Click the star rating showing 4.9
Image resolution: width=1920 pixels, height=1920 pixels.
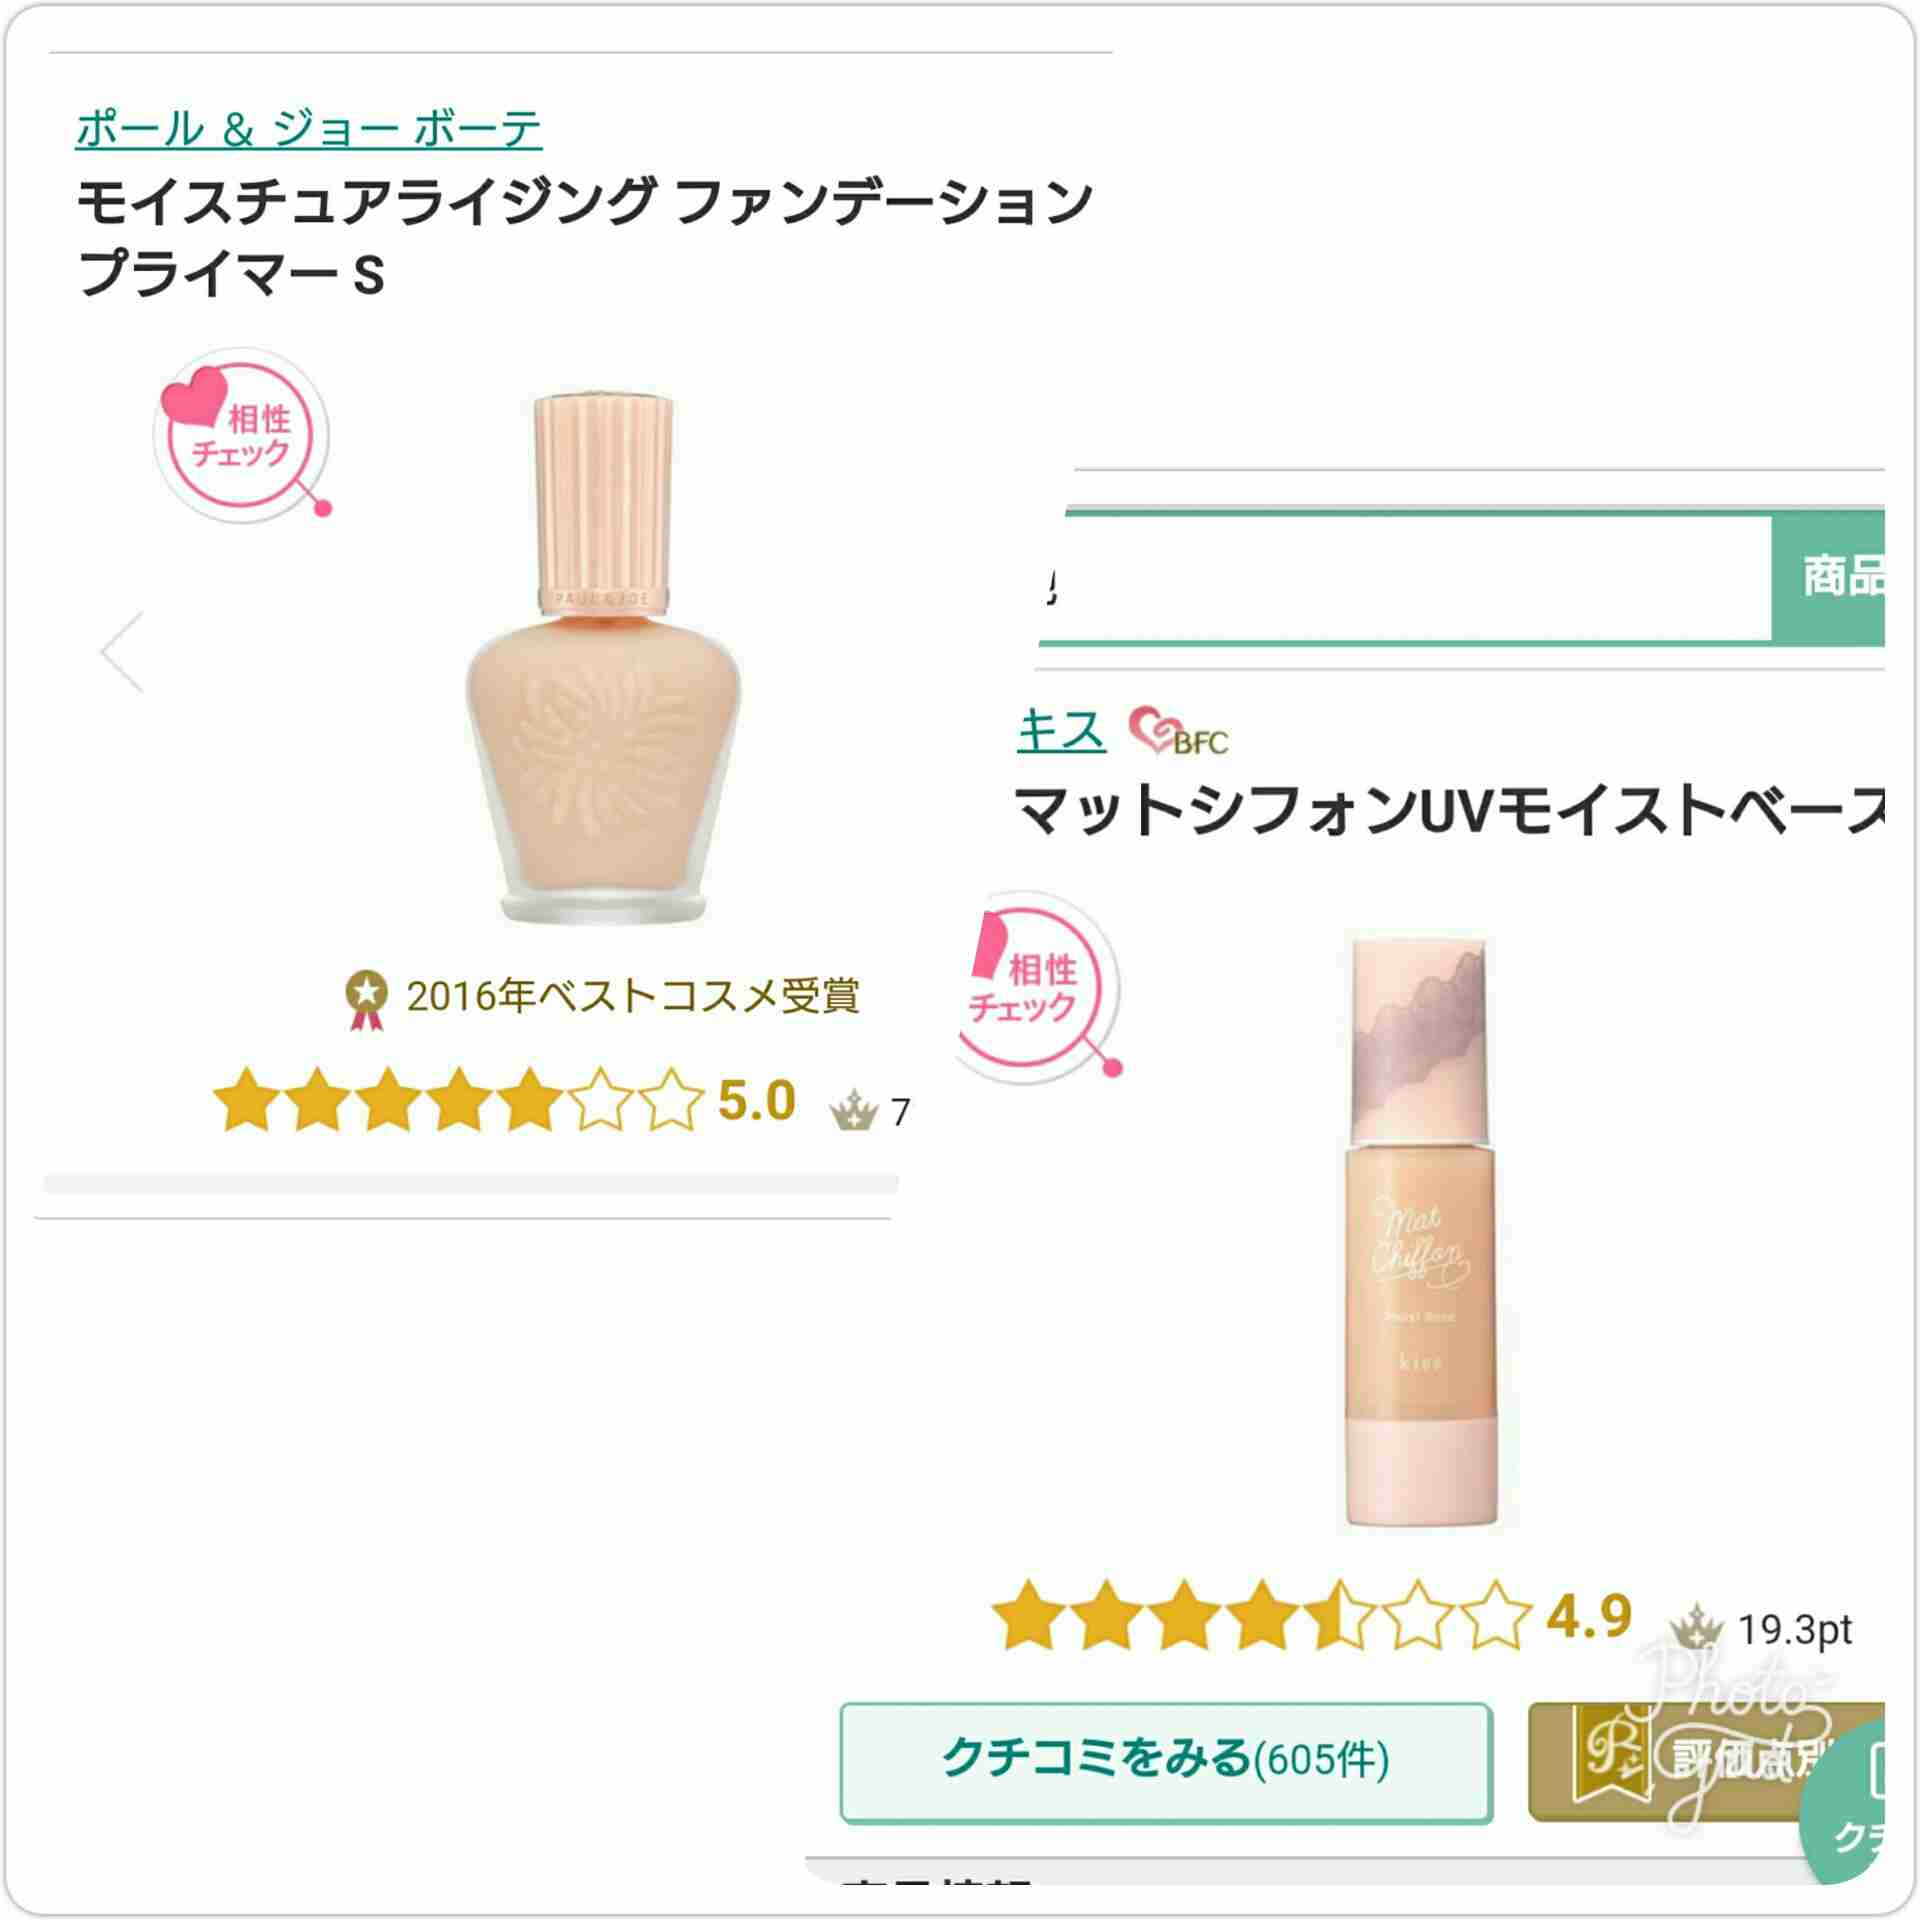[x=1312, y=1615]
